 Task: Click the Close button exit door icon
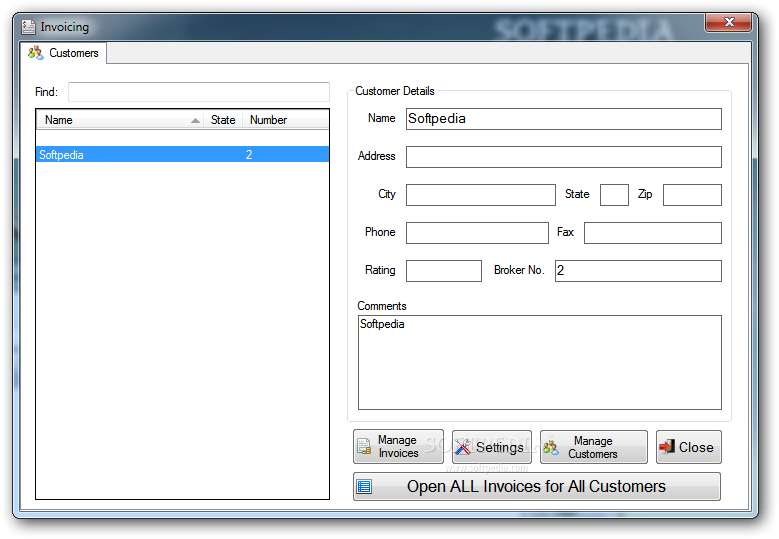tap(667, 447)
